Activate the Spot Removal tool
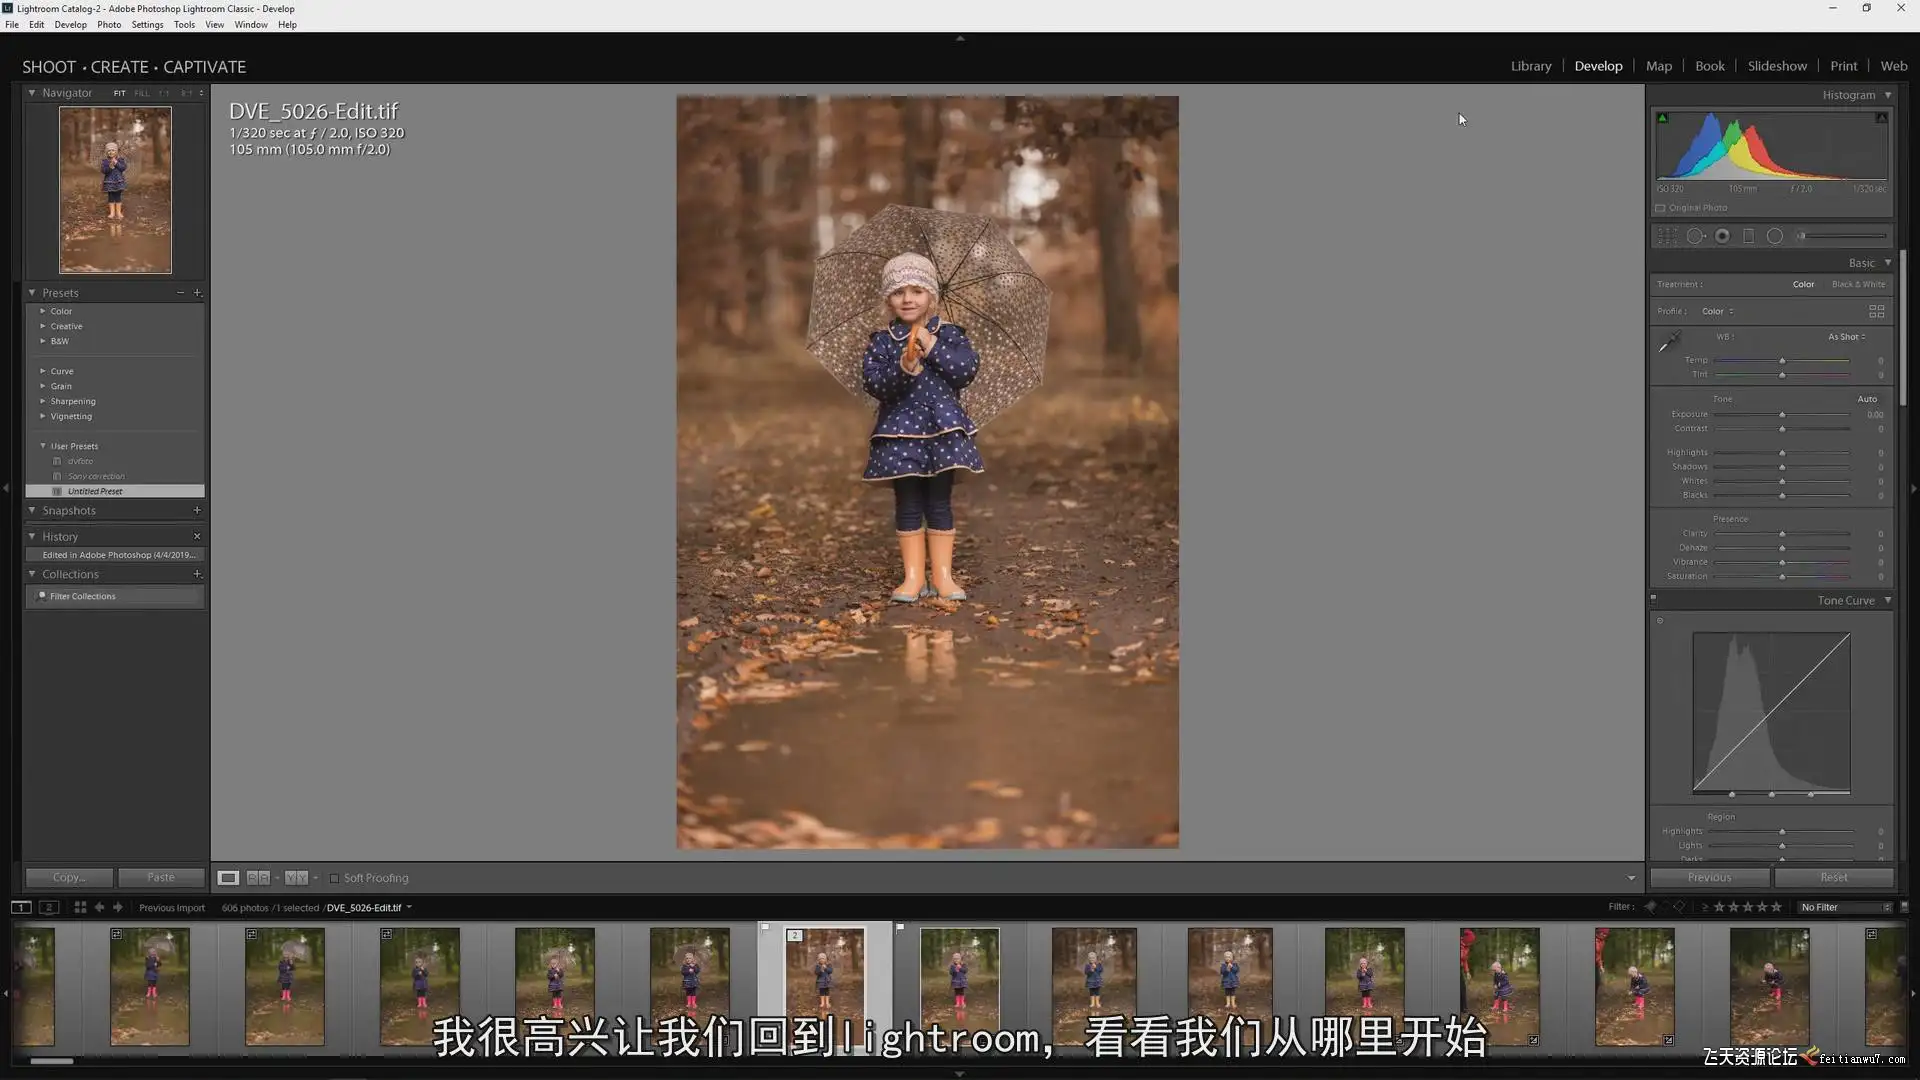Viewport: 1920px width, 1080px height. [1695, 236]
